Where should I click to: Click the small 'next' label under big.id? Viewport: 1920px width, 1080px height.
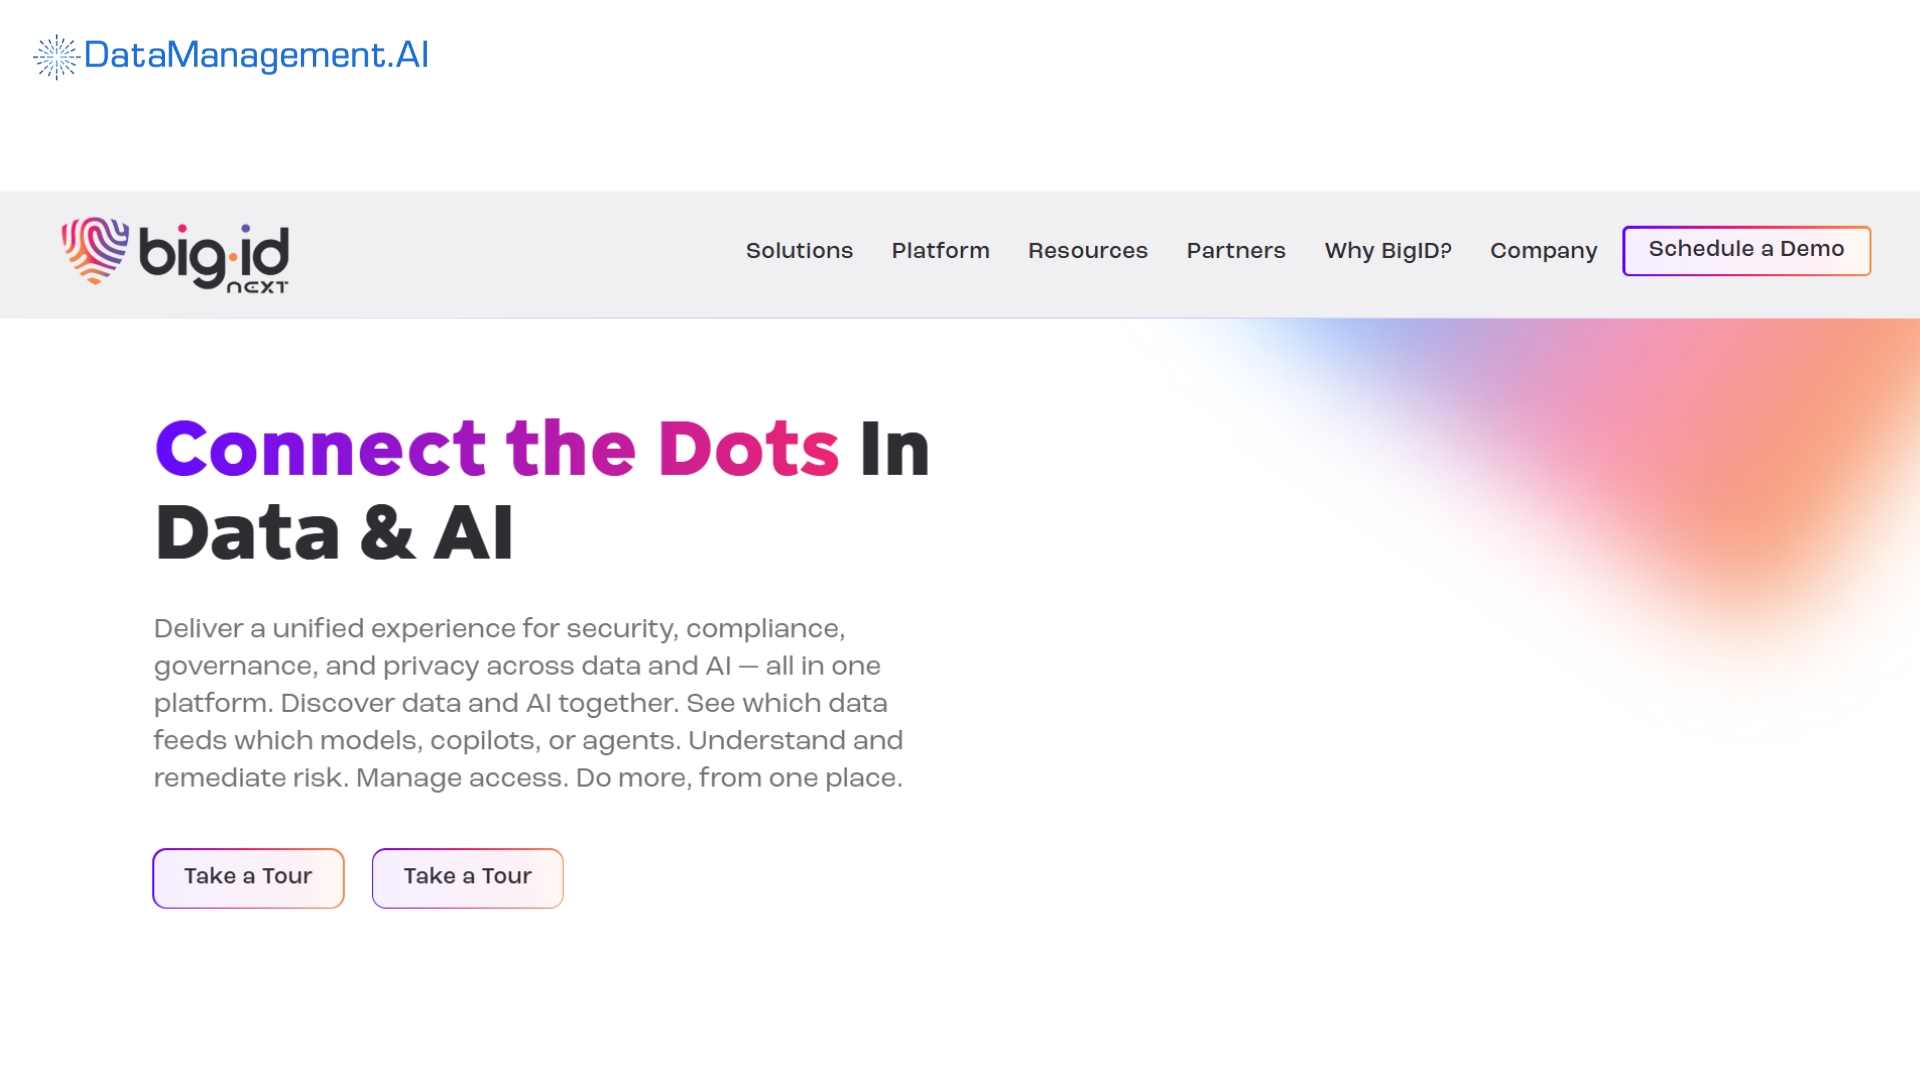(257, 287)
